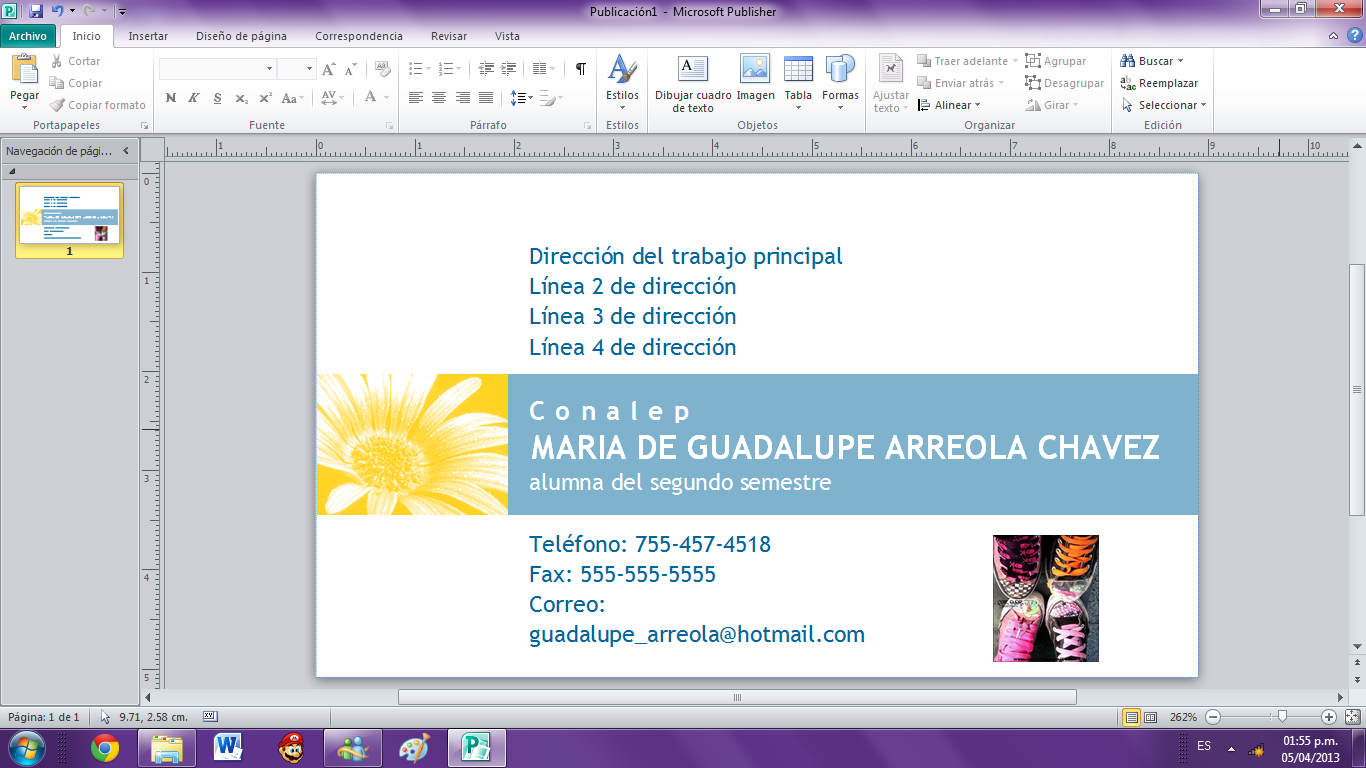Click the subscript icon
1366x768 pixels.
(x=240, y=98)
